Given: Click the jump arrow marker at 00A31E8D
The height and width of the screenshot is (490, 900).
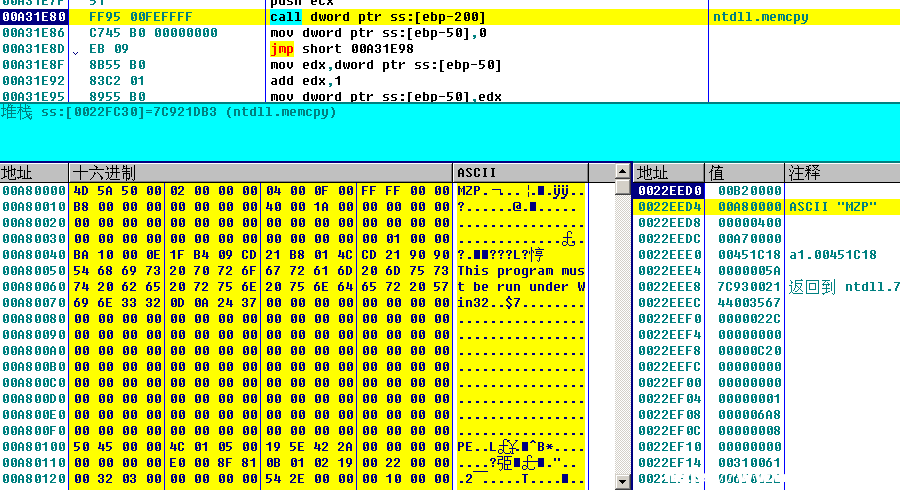Looking at the screenshot, I should pos(75,52).
